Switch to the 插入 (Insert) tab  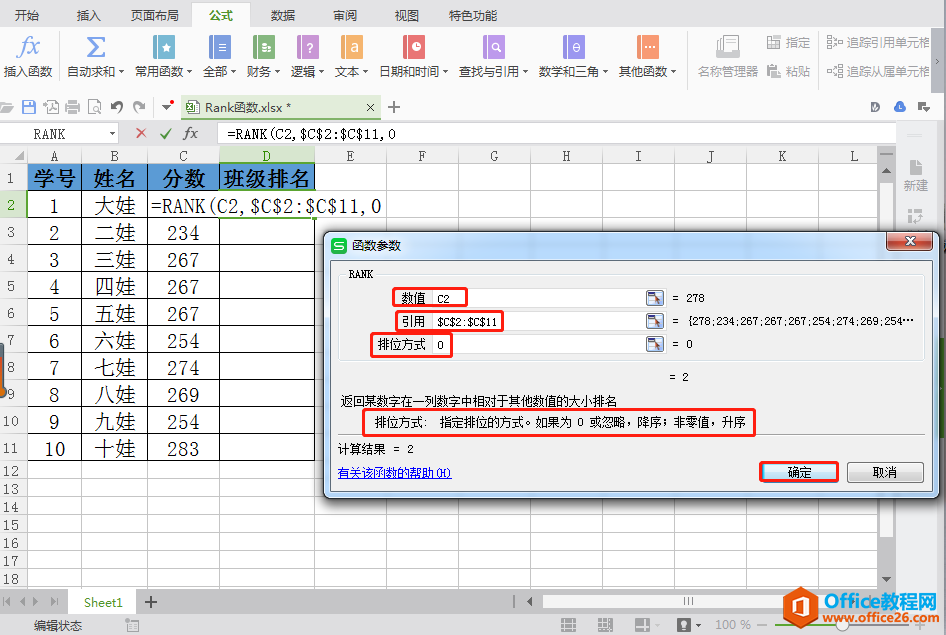pyautogui.click(x=88, y=15)
